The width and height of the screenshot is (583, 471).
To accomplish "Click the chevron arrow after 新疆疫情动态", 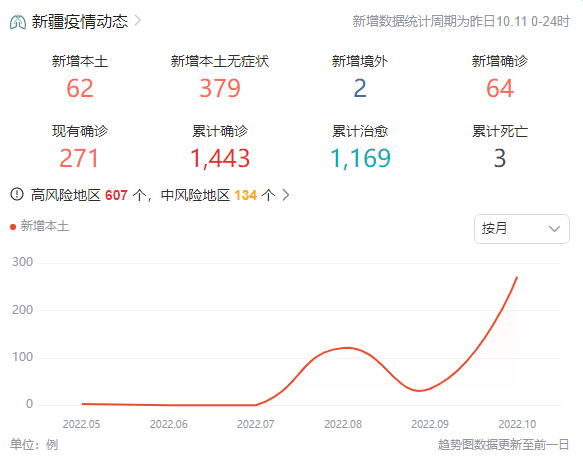I will [x=137, y=21].
